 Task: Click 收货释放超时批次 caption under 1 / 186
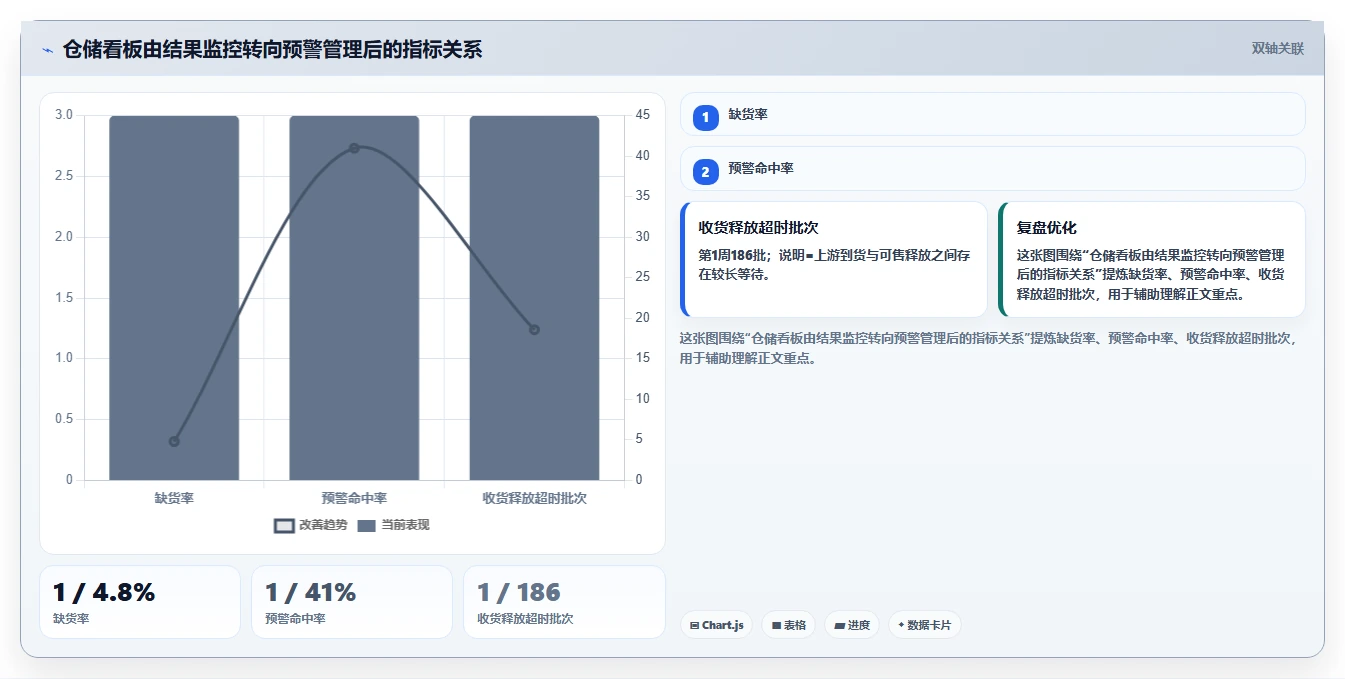pyautogui.click(x=525, y=619)
